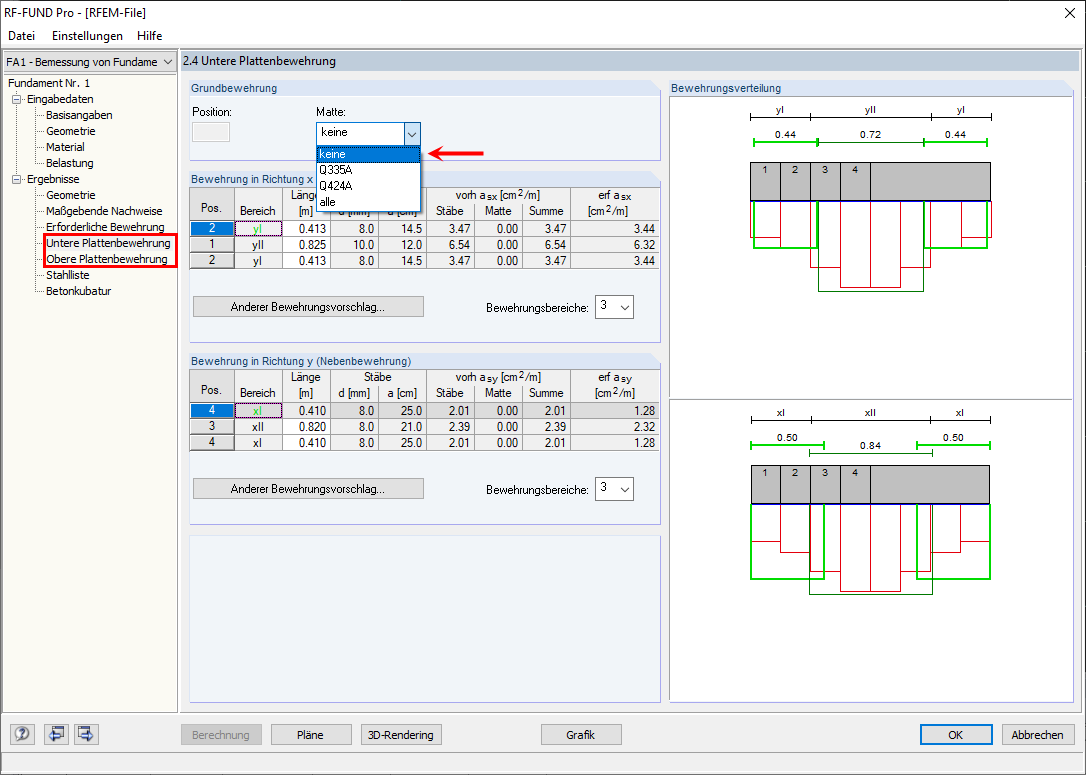
Task: Confirm with the OK button
Action: pos(956,735)
